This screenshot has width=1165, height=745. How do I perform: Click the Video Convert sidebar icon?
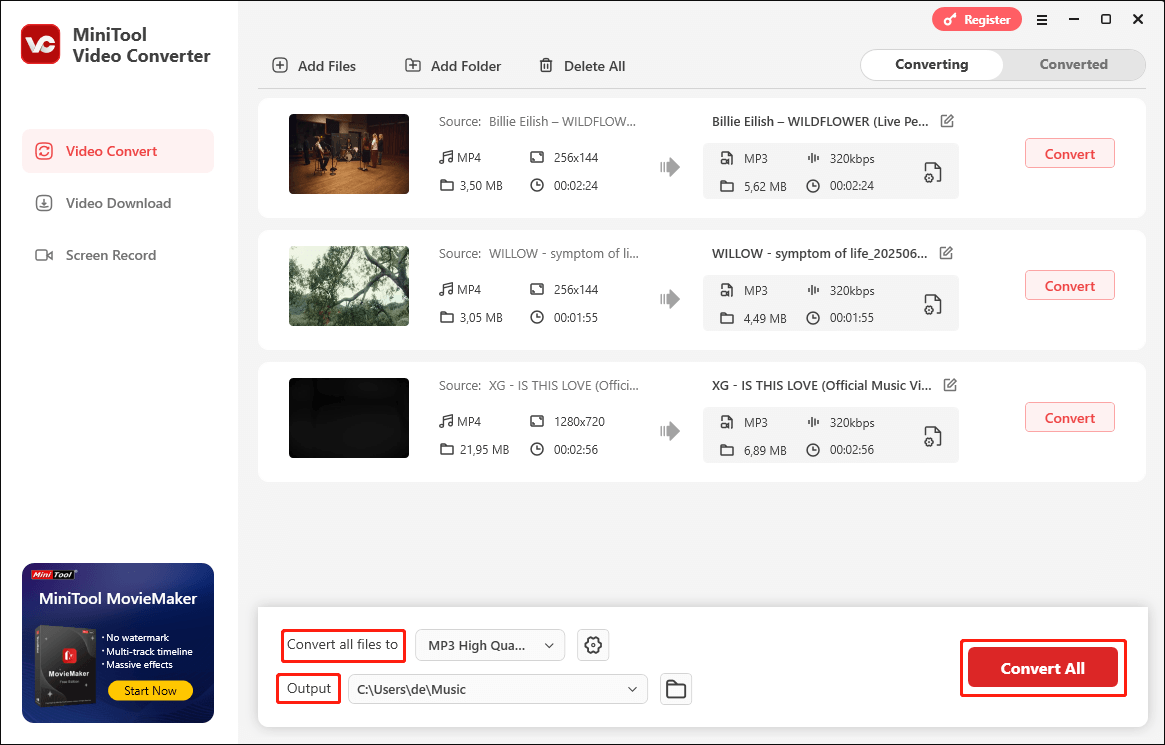(44, 151)
